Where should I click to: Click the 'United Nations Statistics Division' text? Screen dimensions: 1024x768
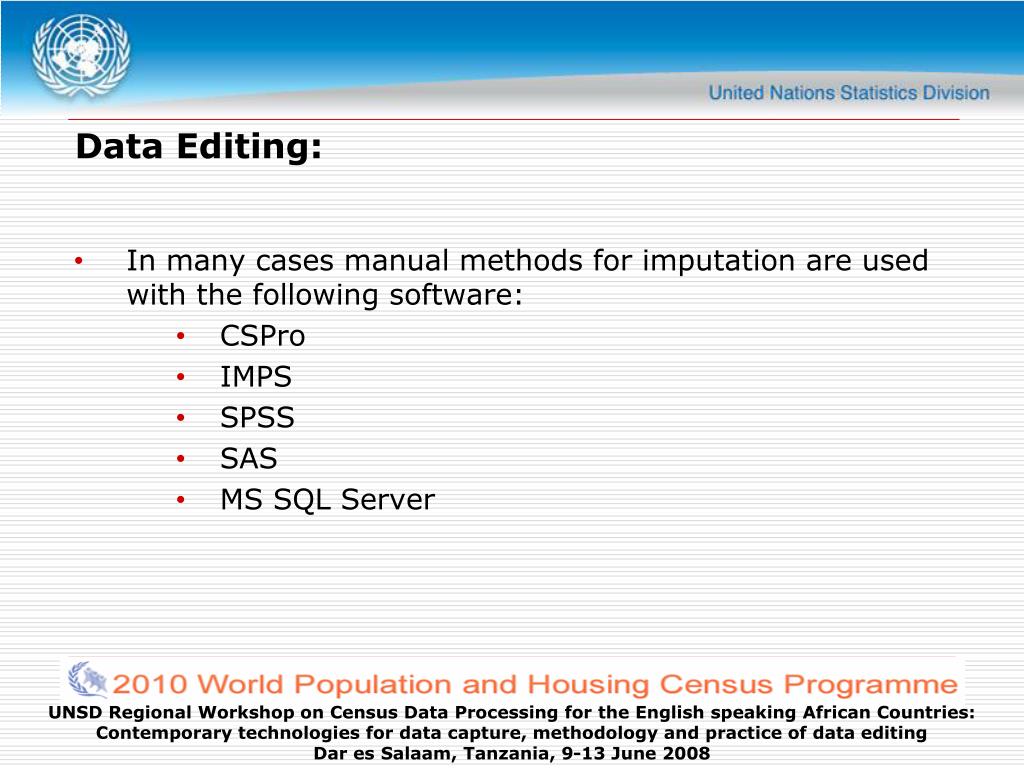849,93
